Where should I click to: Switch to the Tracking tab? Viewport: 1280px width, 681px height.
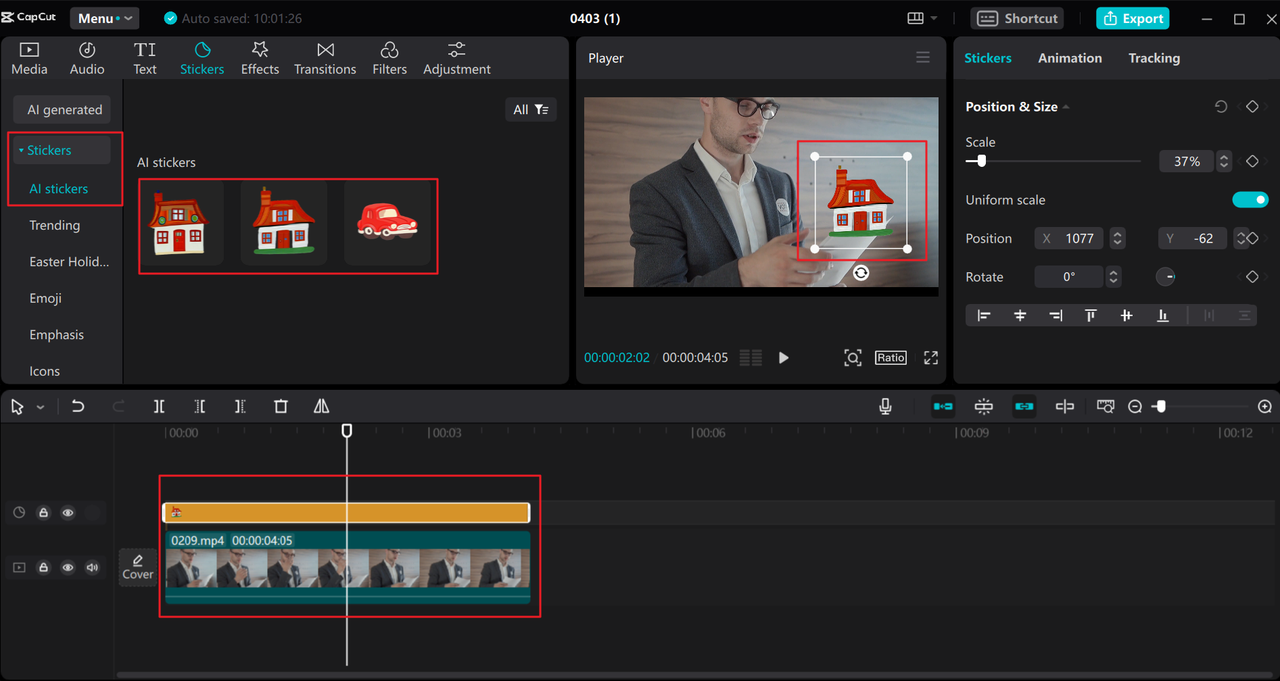tap(1154, 58)
